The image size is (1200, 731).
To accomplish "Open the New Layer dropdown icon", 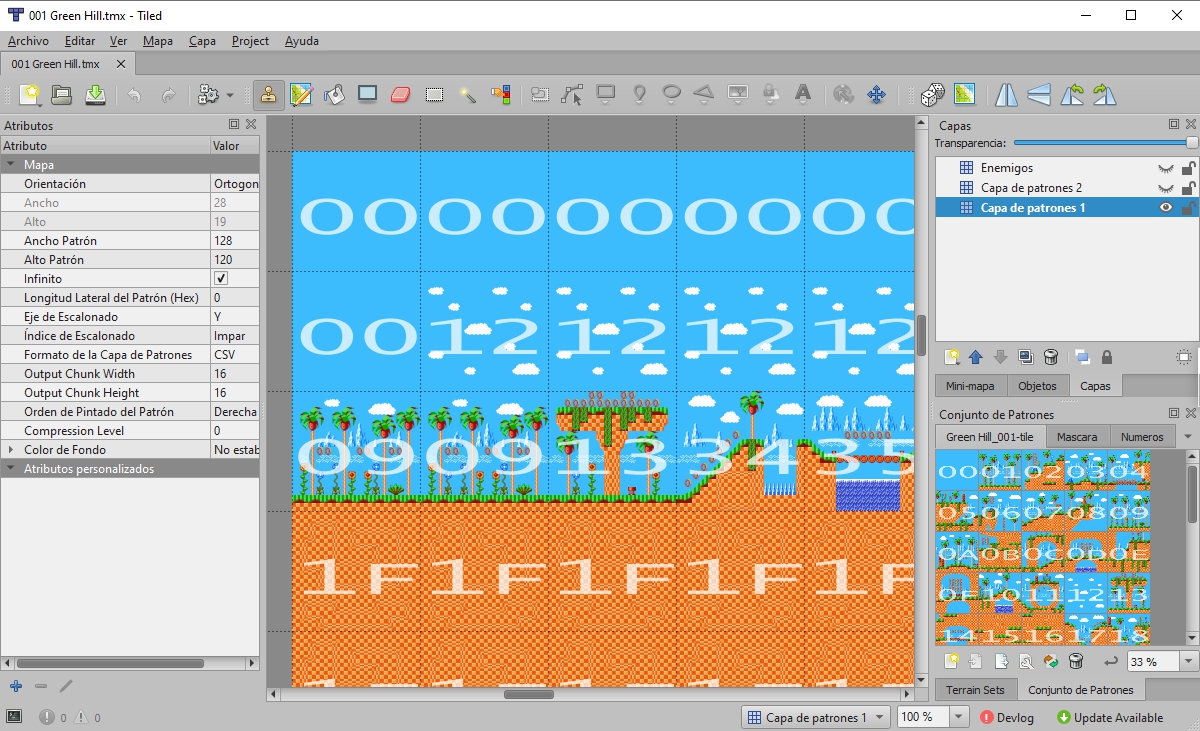I will 952,357.
